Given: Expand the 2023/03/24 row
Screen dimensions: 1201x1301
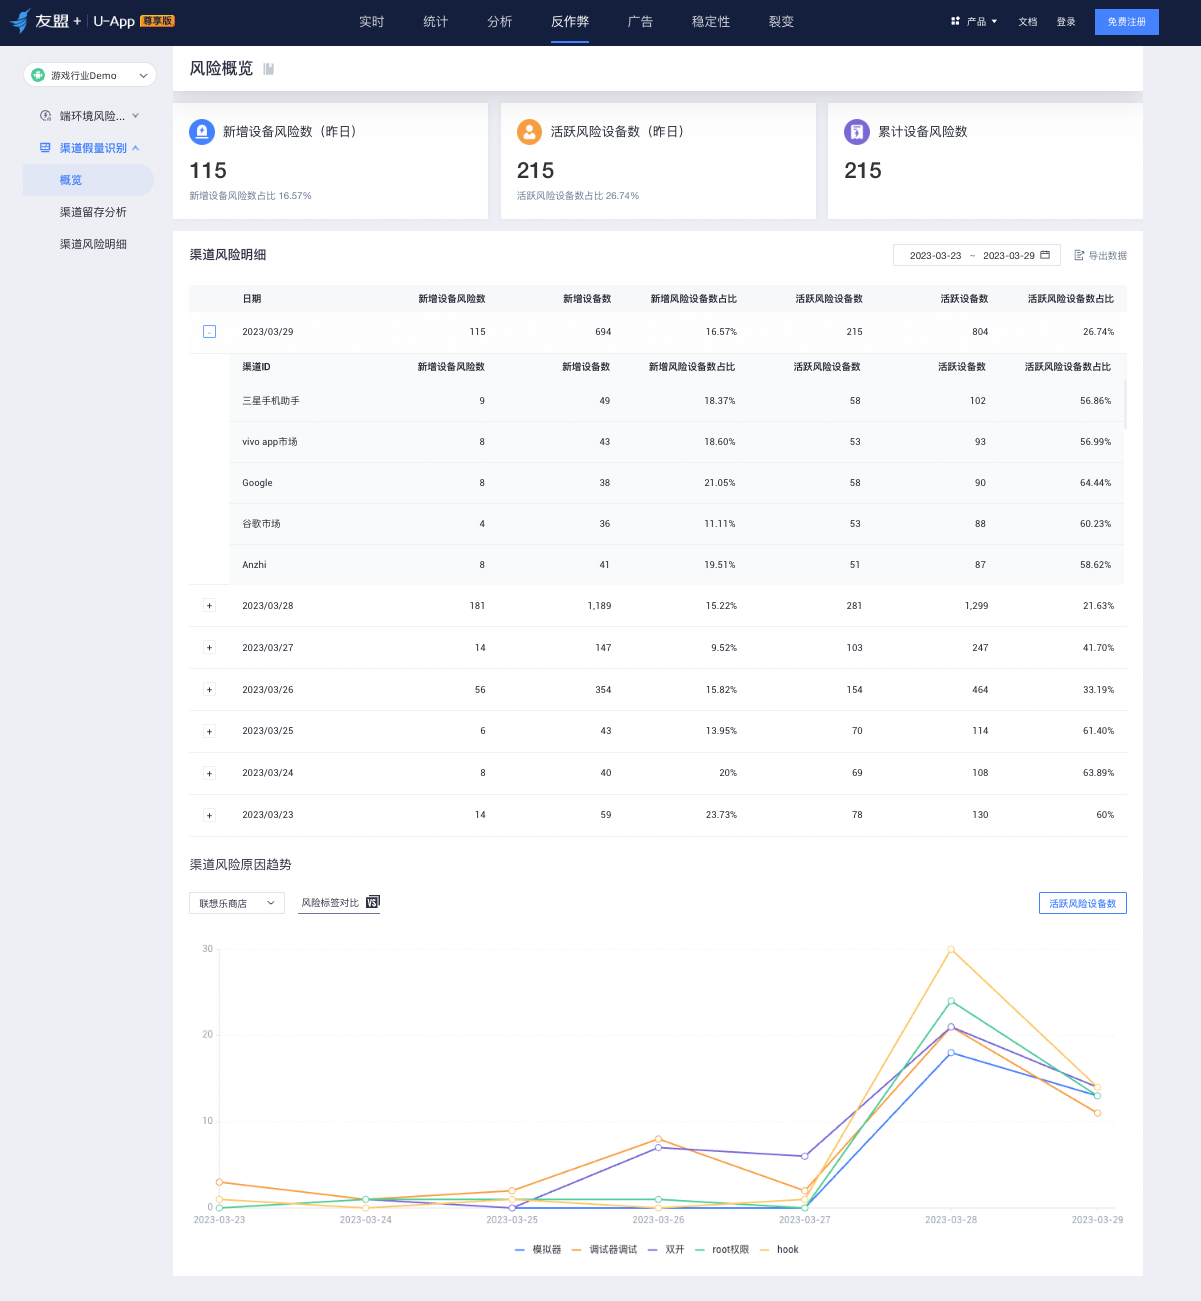Looking at the screenshot, I should pos(209,773).
